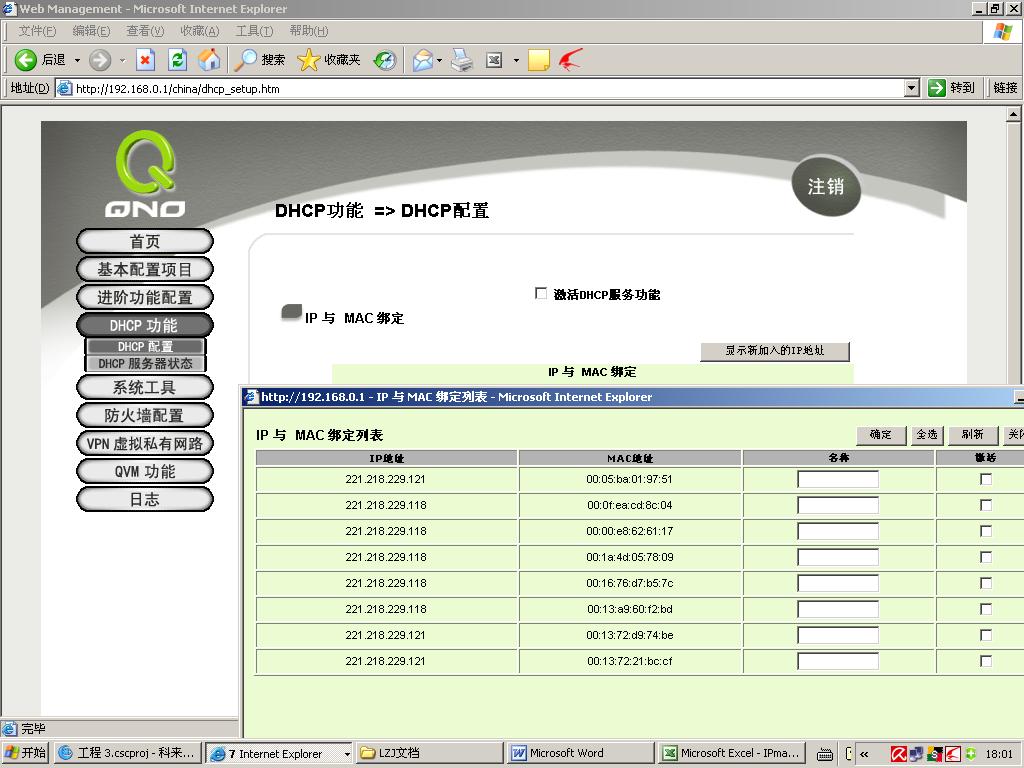Go to the browser Home page icon
This screenshot has width=1024, height=768.
coord(209,60)
